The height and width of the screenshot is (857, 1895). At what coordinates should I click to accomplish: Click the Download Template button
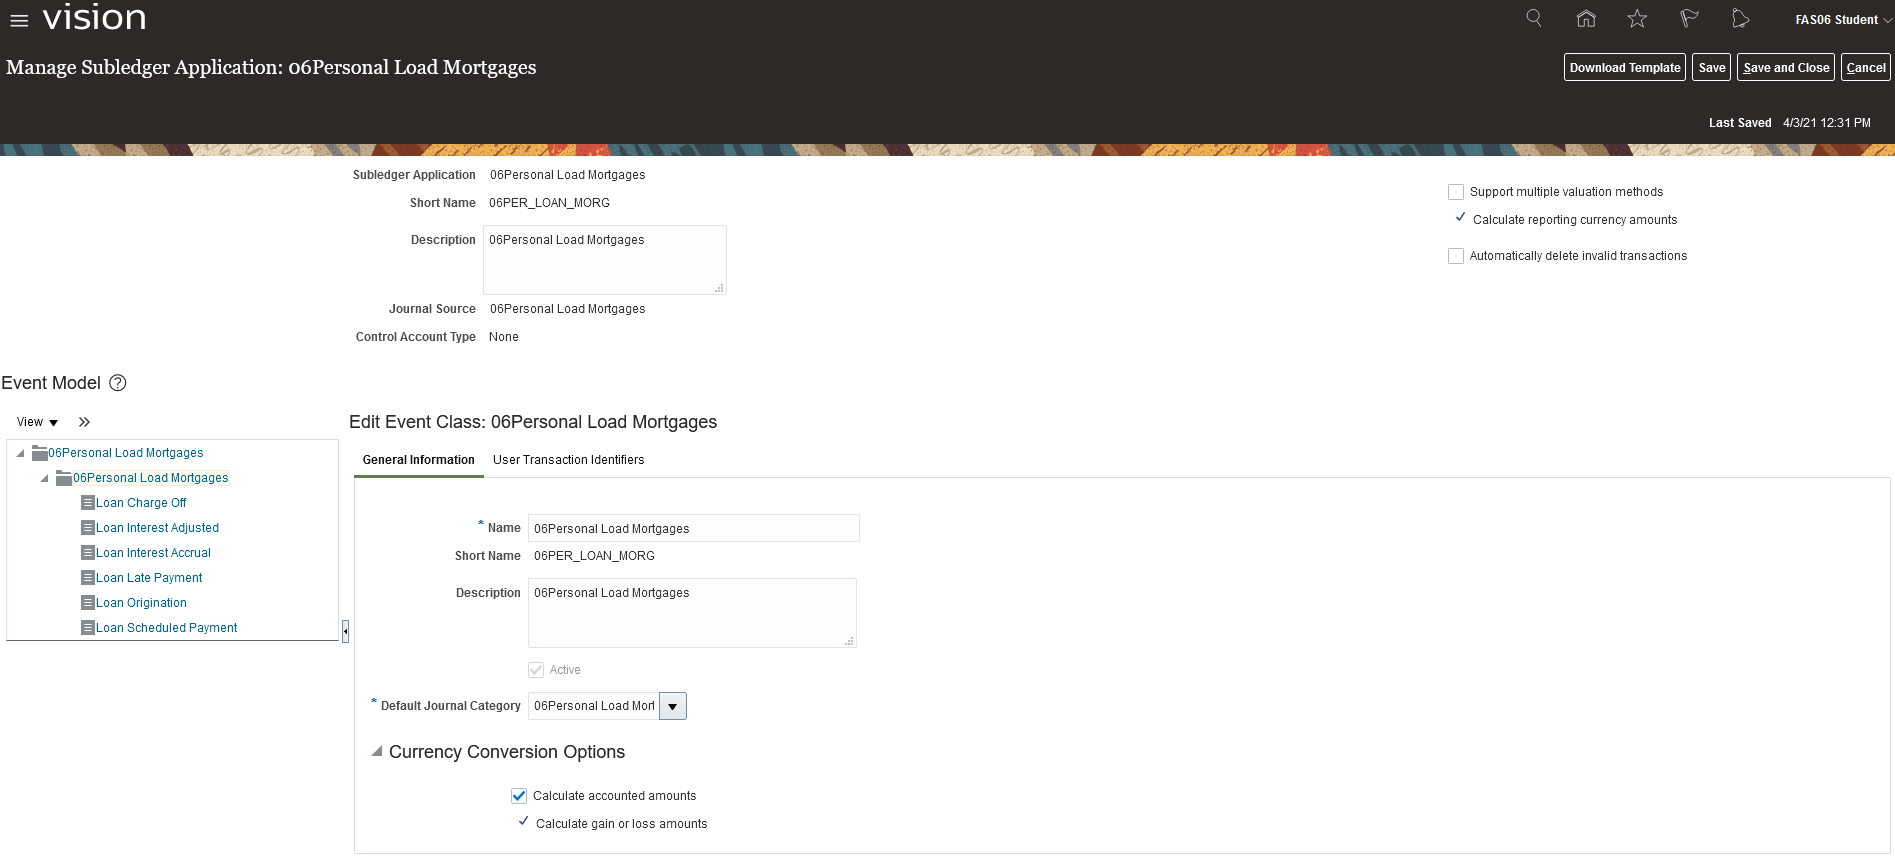[x=1624, y=68]
